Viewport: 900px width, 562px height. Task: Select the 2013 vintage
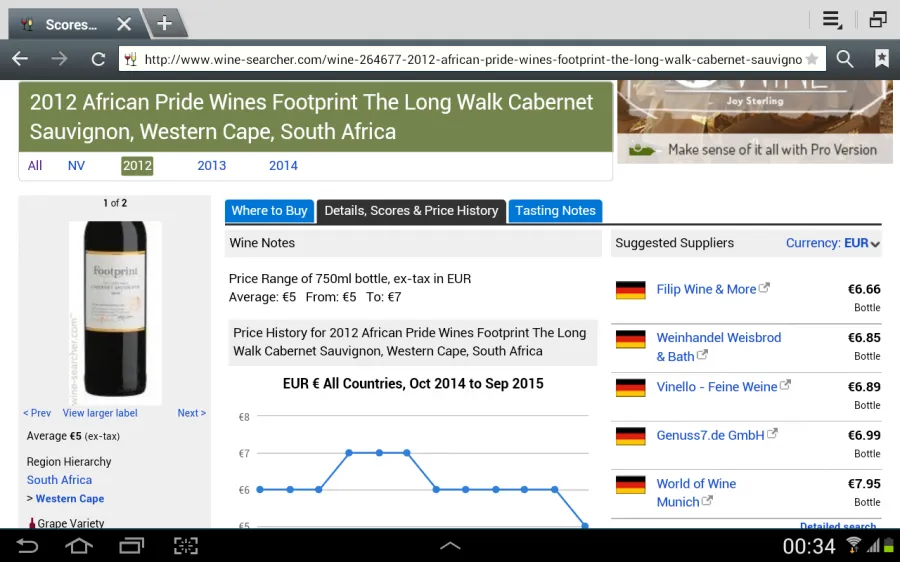[x=212, y=166]
